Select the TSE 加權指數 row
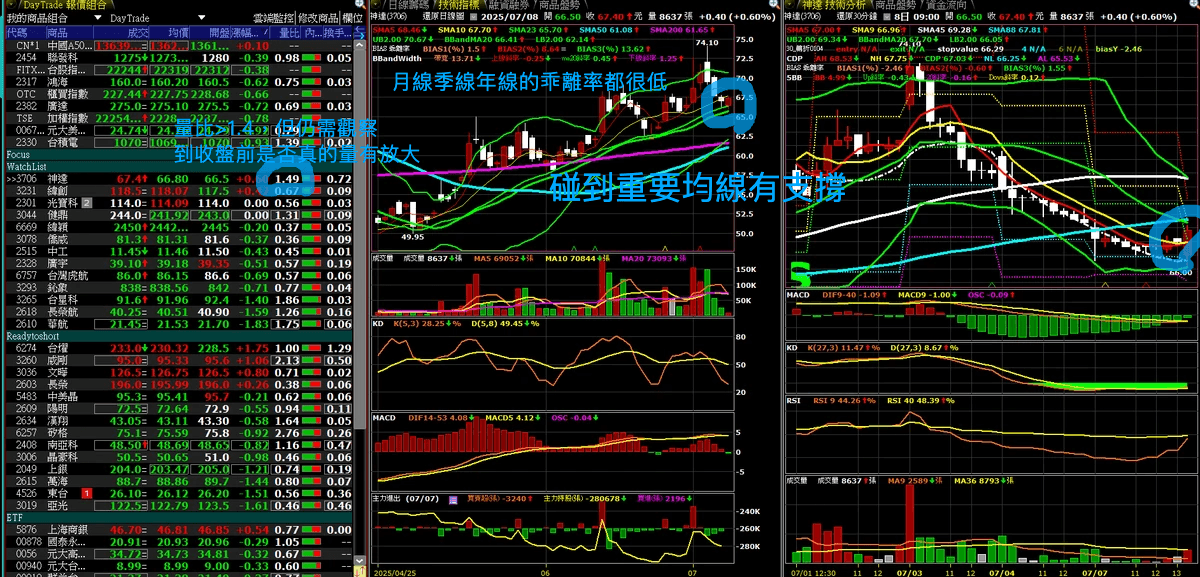 point(179,118)
